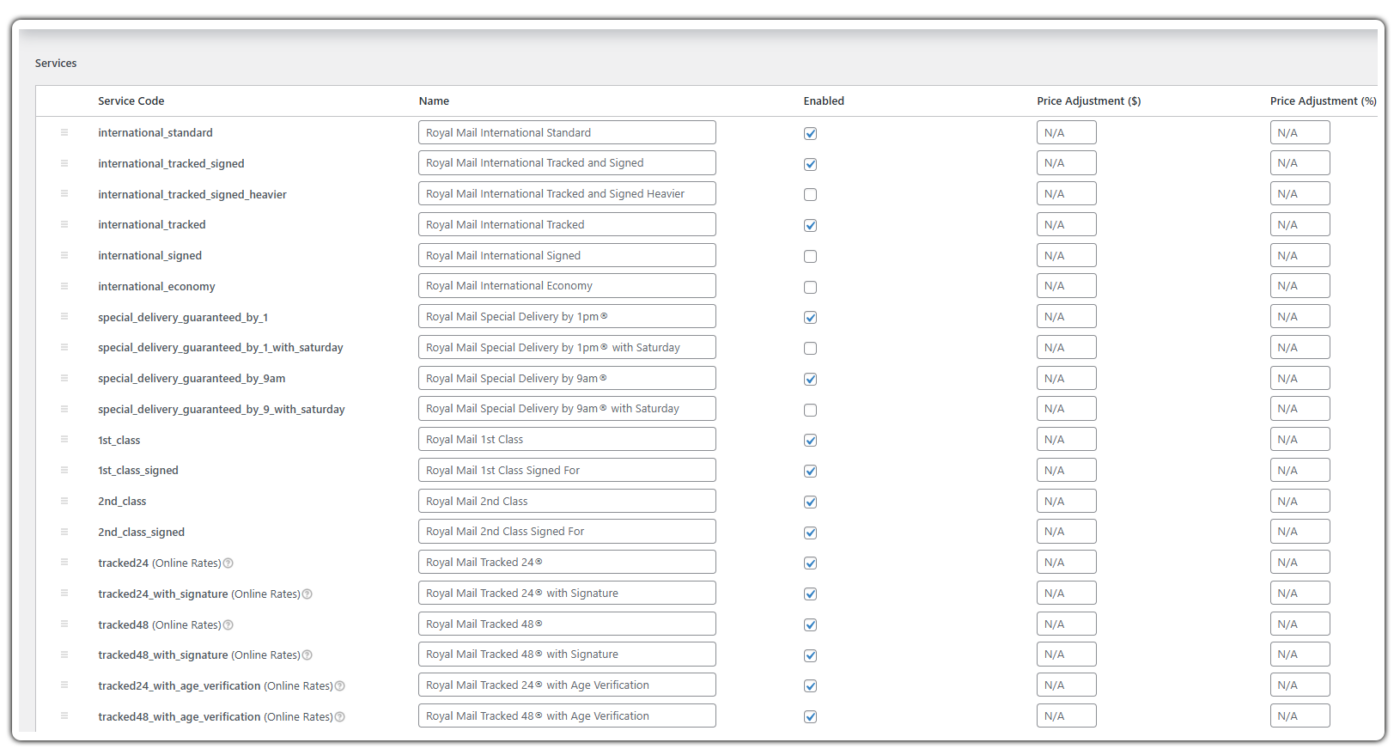
Task: Uncheck the international_tracked Enabled checkbox
Action: coord(810,225)
